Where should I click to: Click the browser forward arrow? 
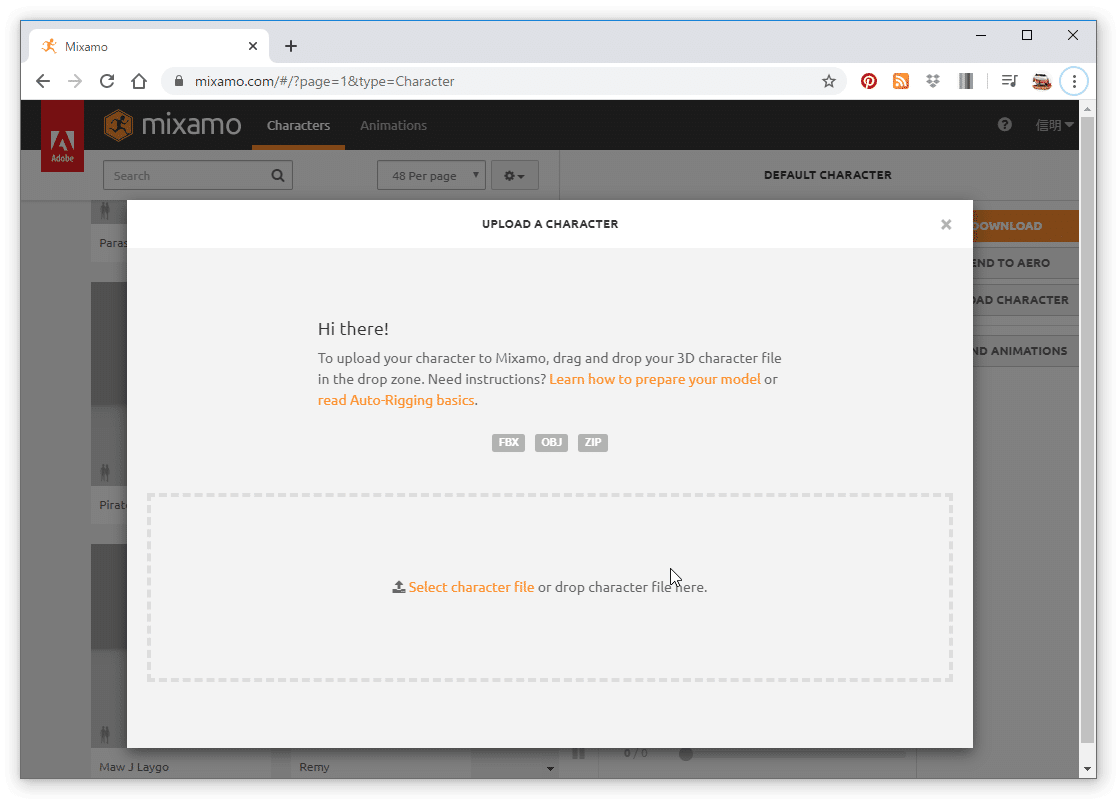point(75,81)
